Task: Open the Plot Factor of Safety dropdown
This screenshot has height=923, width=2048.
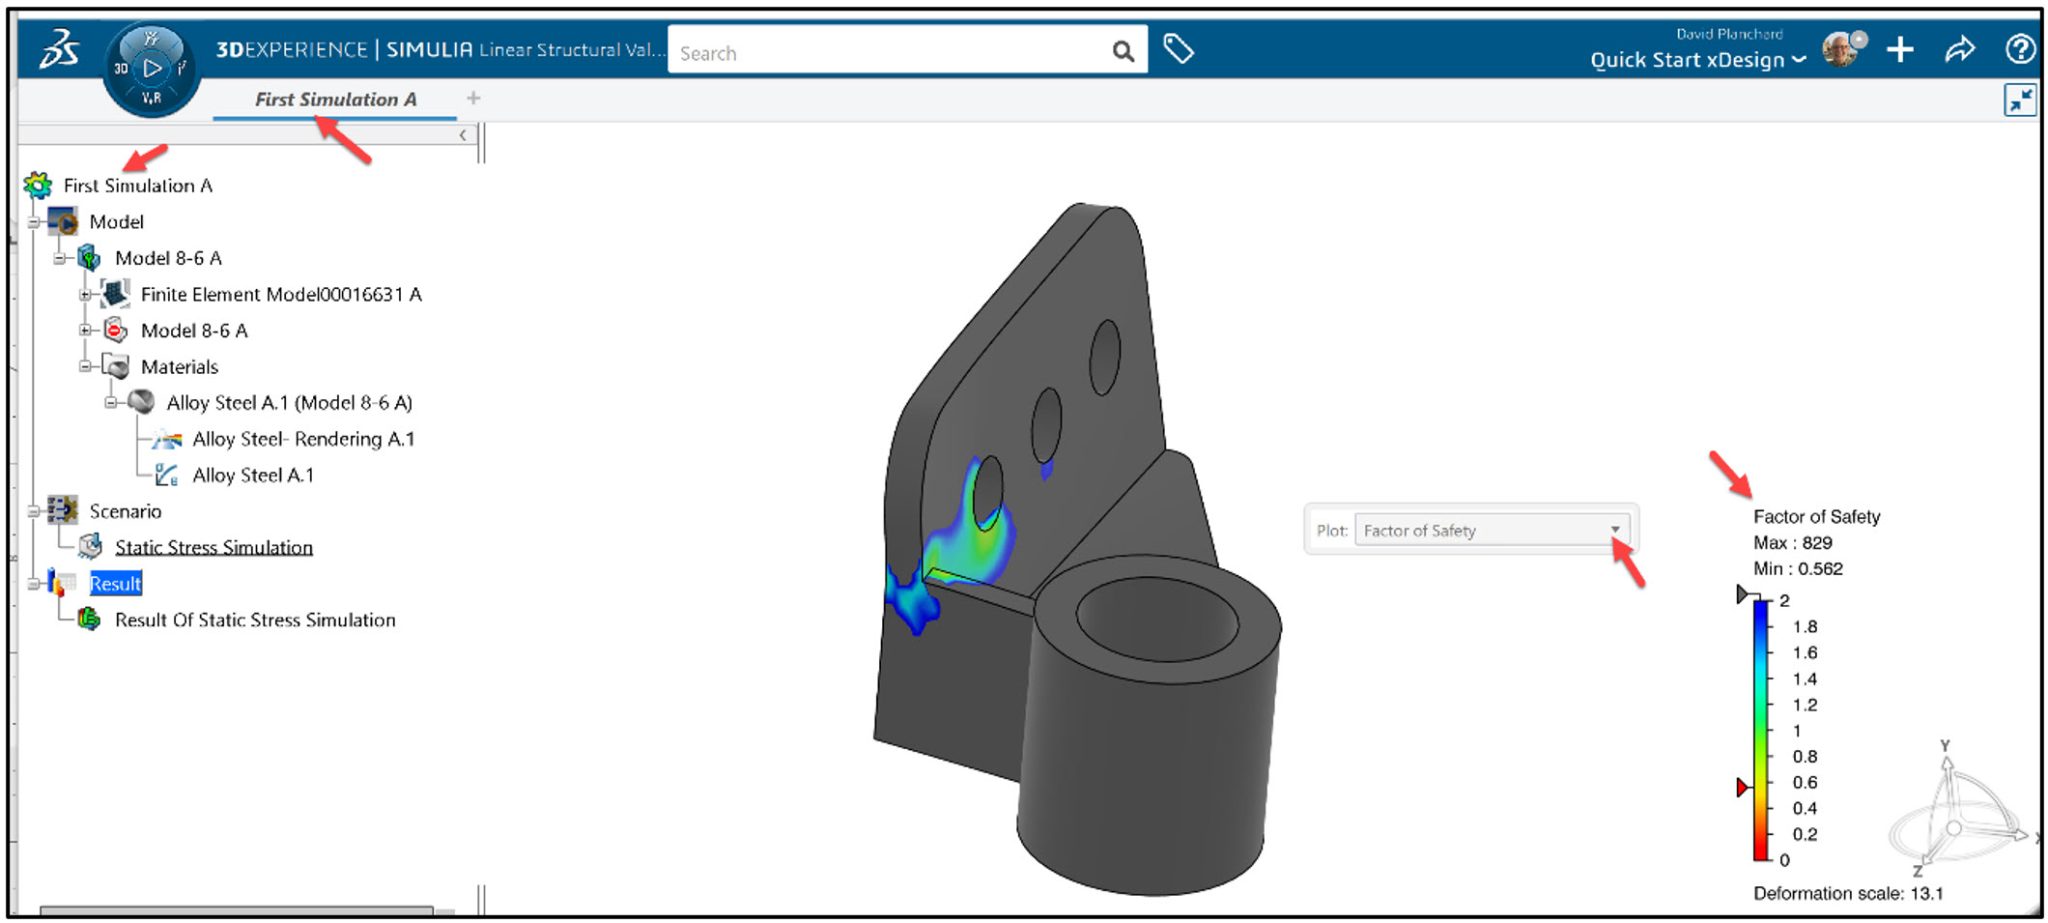Action: 1617,530
